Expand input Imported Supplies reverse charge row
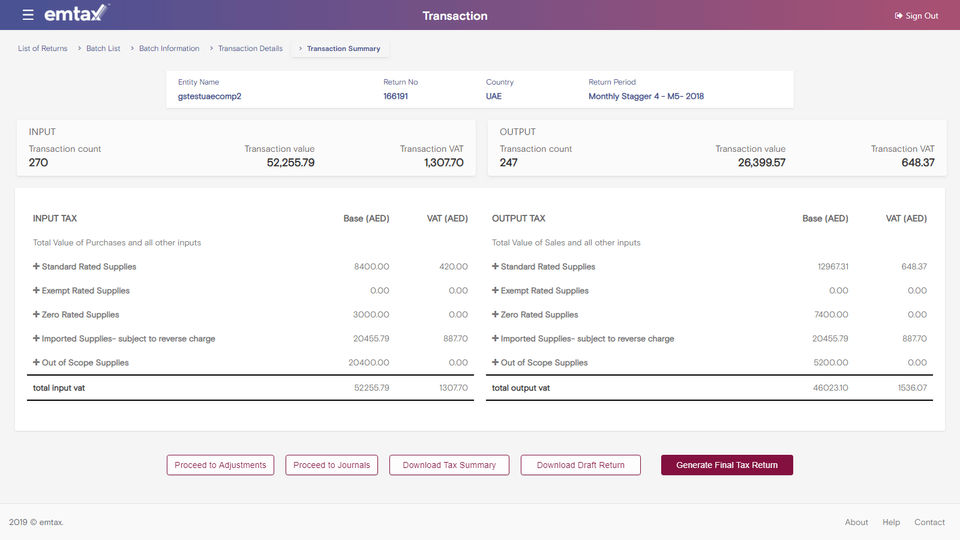This screenshot has height=540, width=960. (36, 338)
